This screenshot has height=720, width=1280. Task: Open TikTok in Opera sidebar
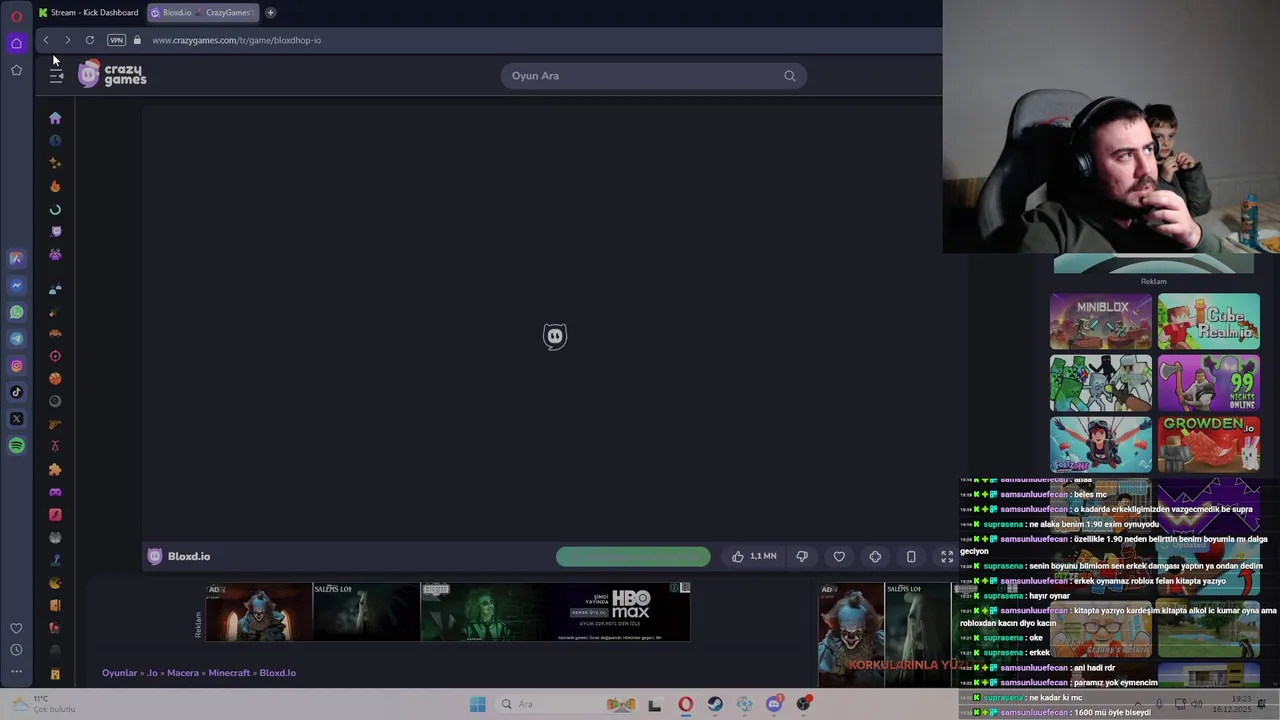tap(16, 392)
